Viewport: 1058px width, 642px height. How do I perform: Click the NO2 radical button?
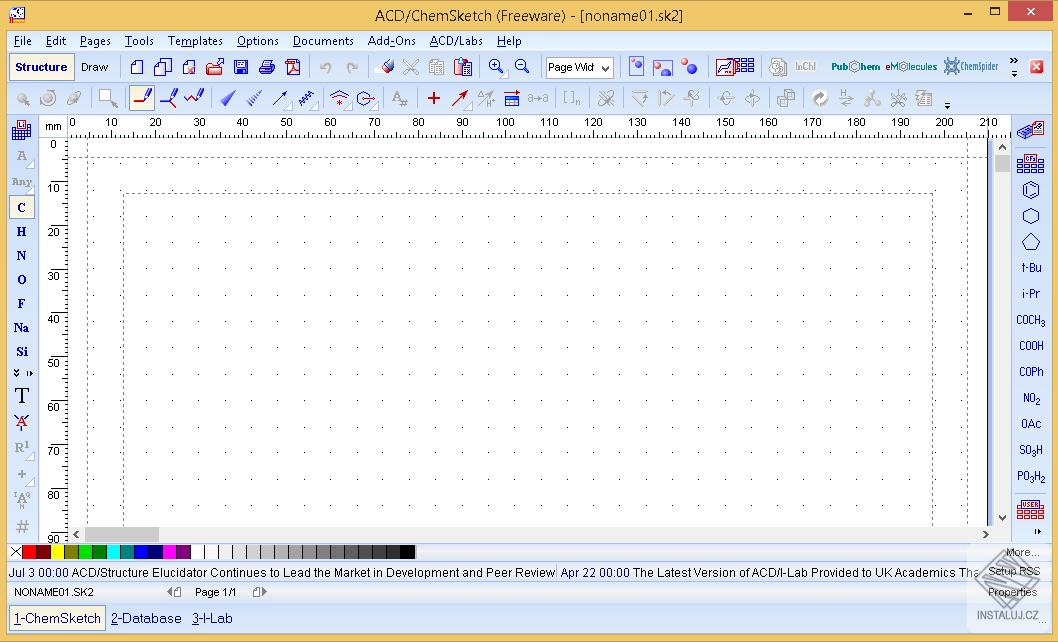click(x=1030, y=398)
